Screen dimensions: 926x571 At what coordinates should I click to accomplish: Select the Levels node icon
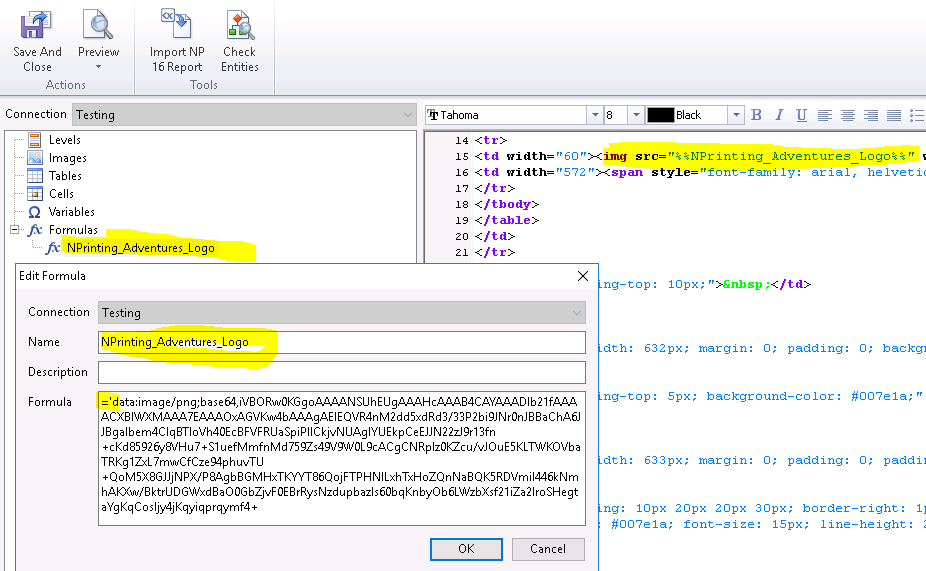coord(35,140)
